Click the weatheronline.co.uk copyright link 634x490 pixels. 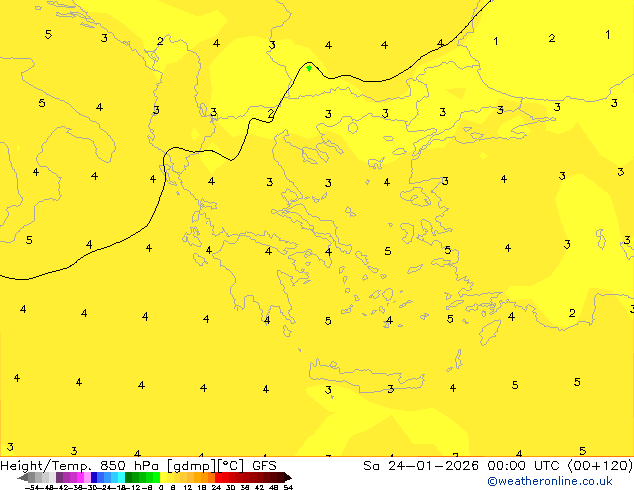coord(549,481)
